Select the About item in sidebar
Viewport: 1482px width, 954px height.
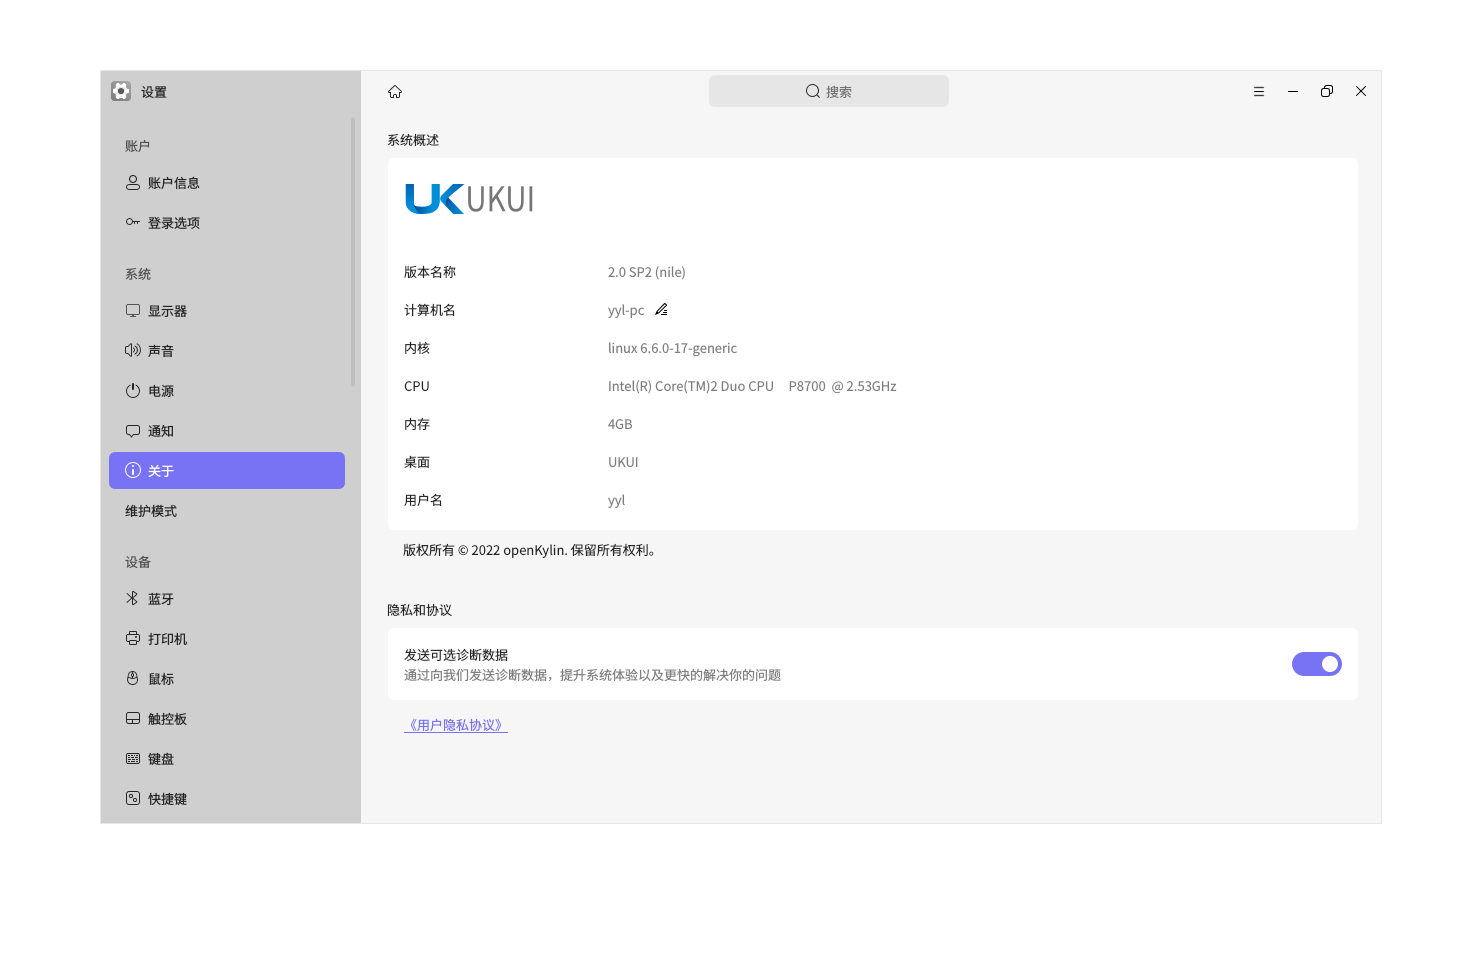point(227,471)
